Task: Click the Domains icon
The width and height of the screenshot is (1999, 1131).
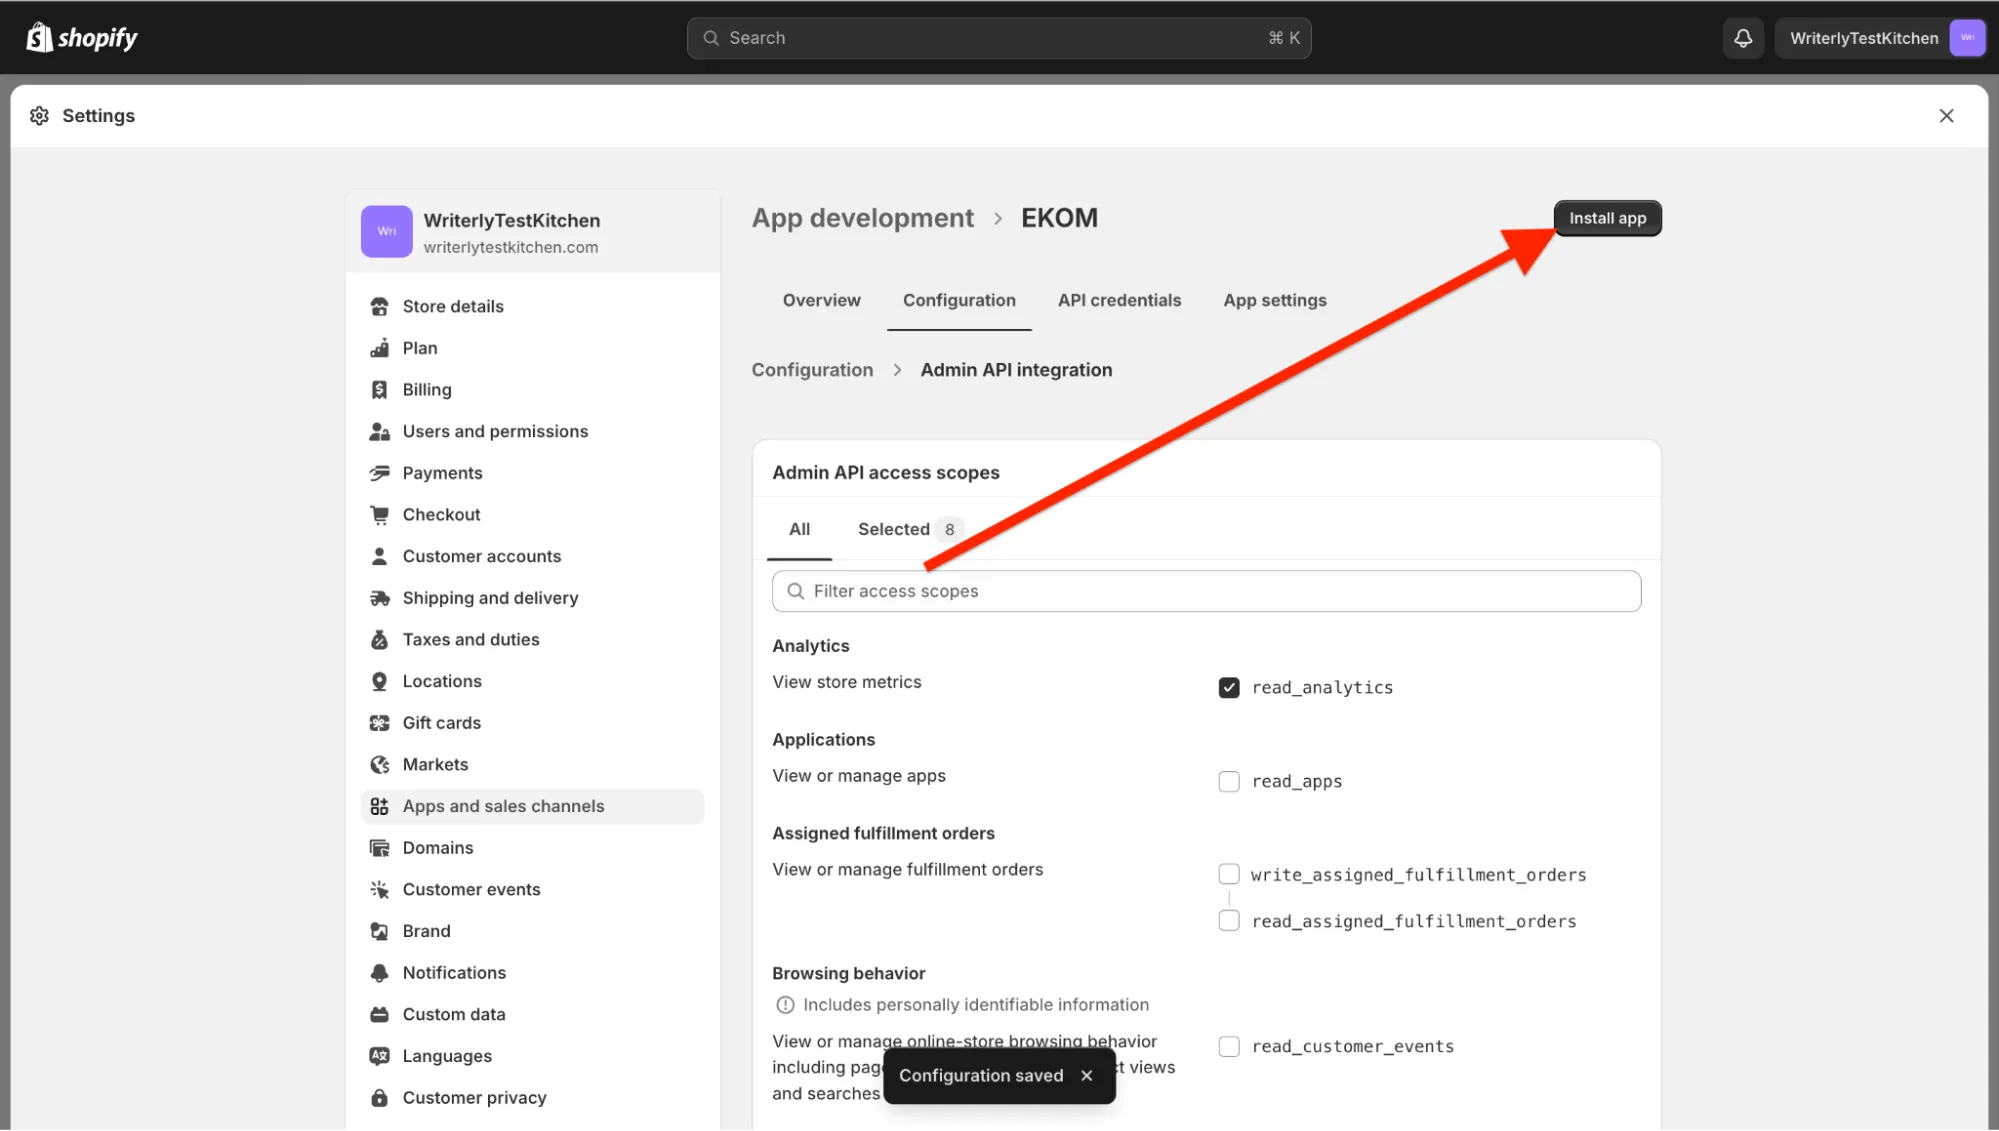Action: click(379, 848)
